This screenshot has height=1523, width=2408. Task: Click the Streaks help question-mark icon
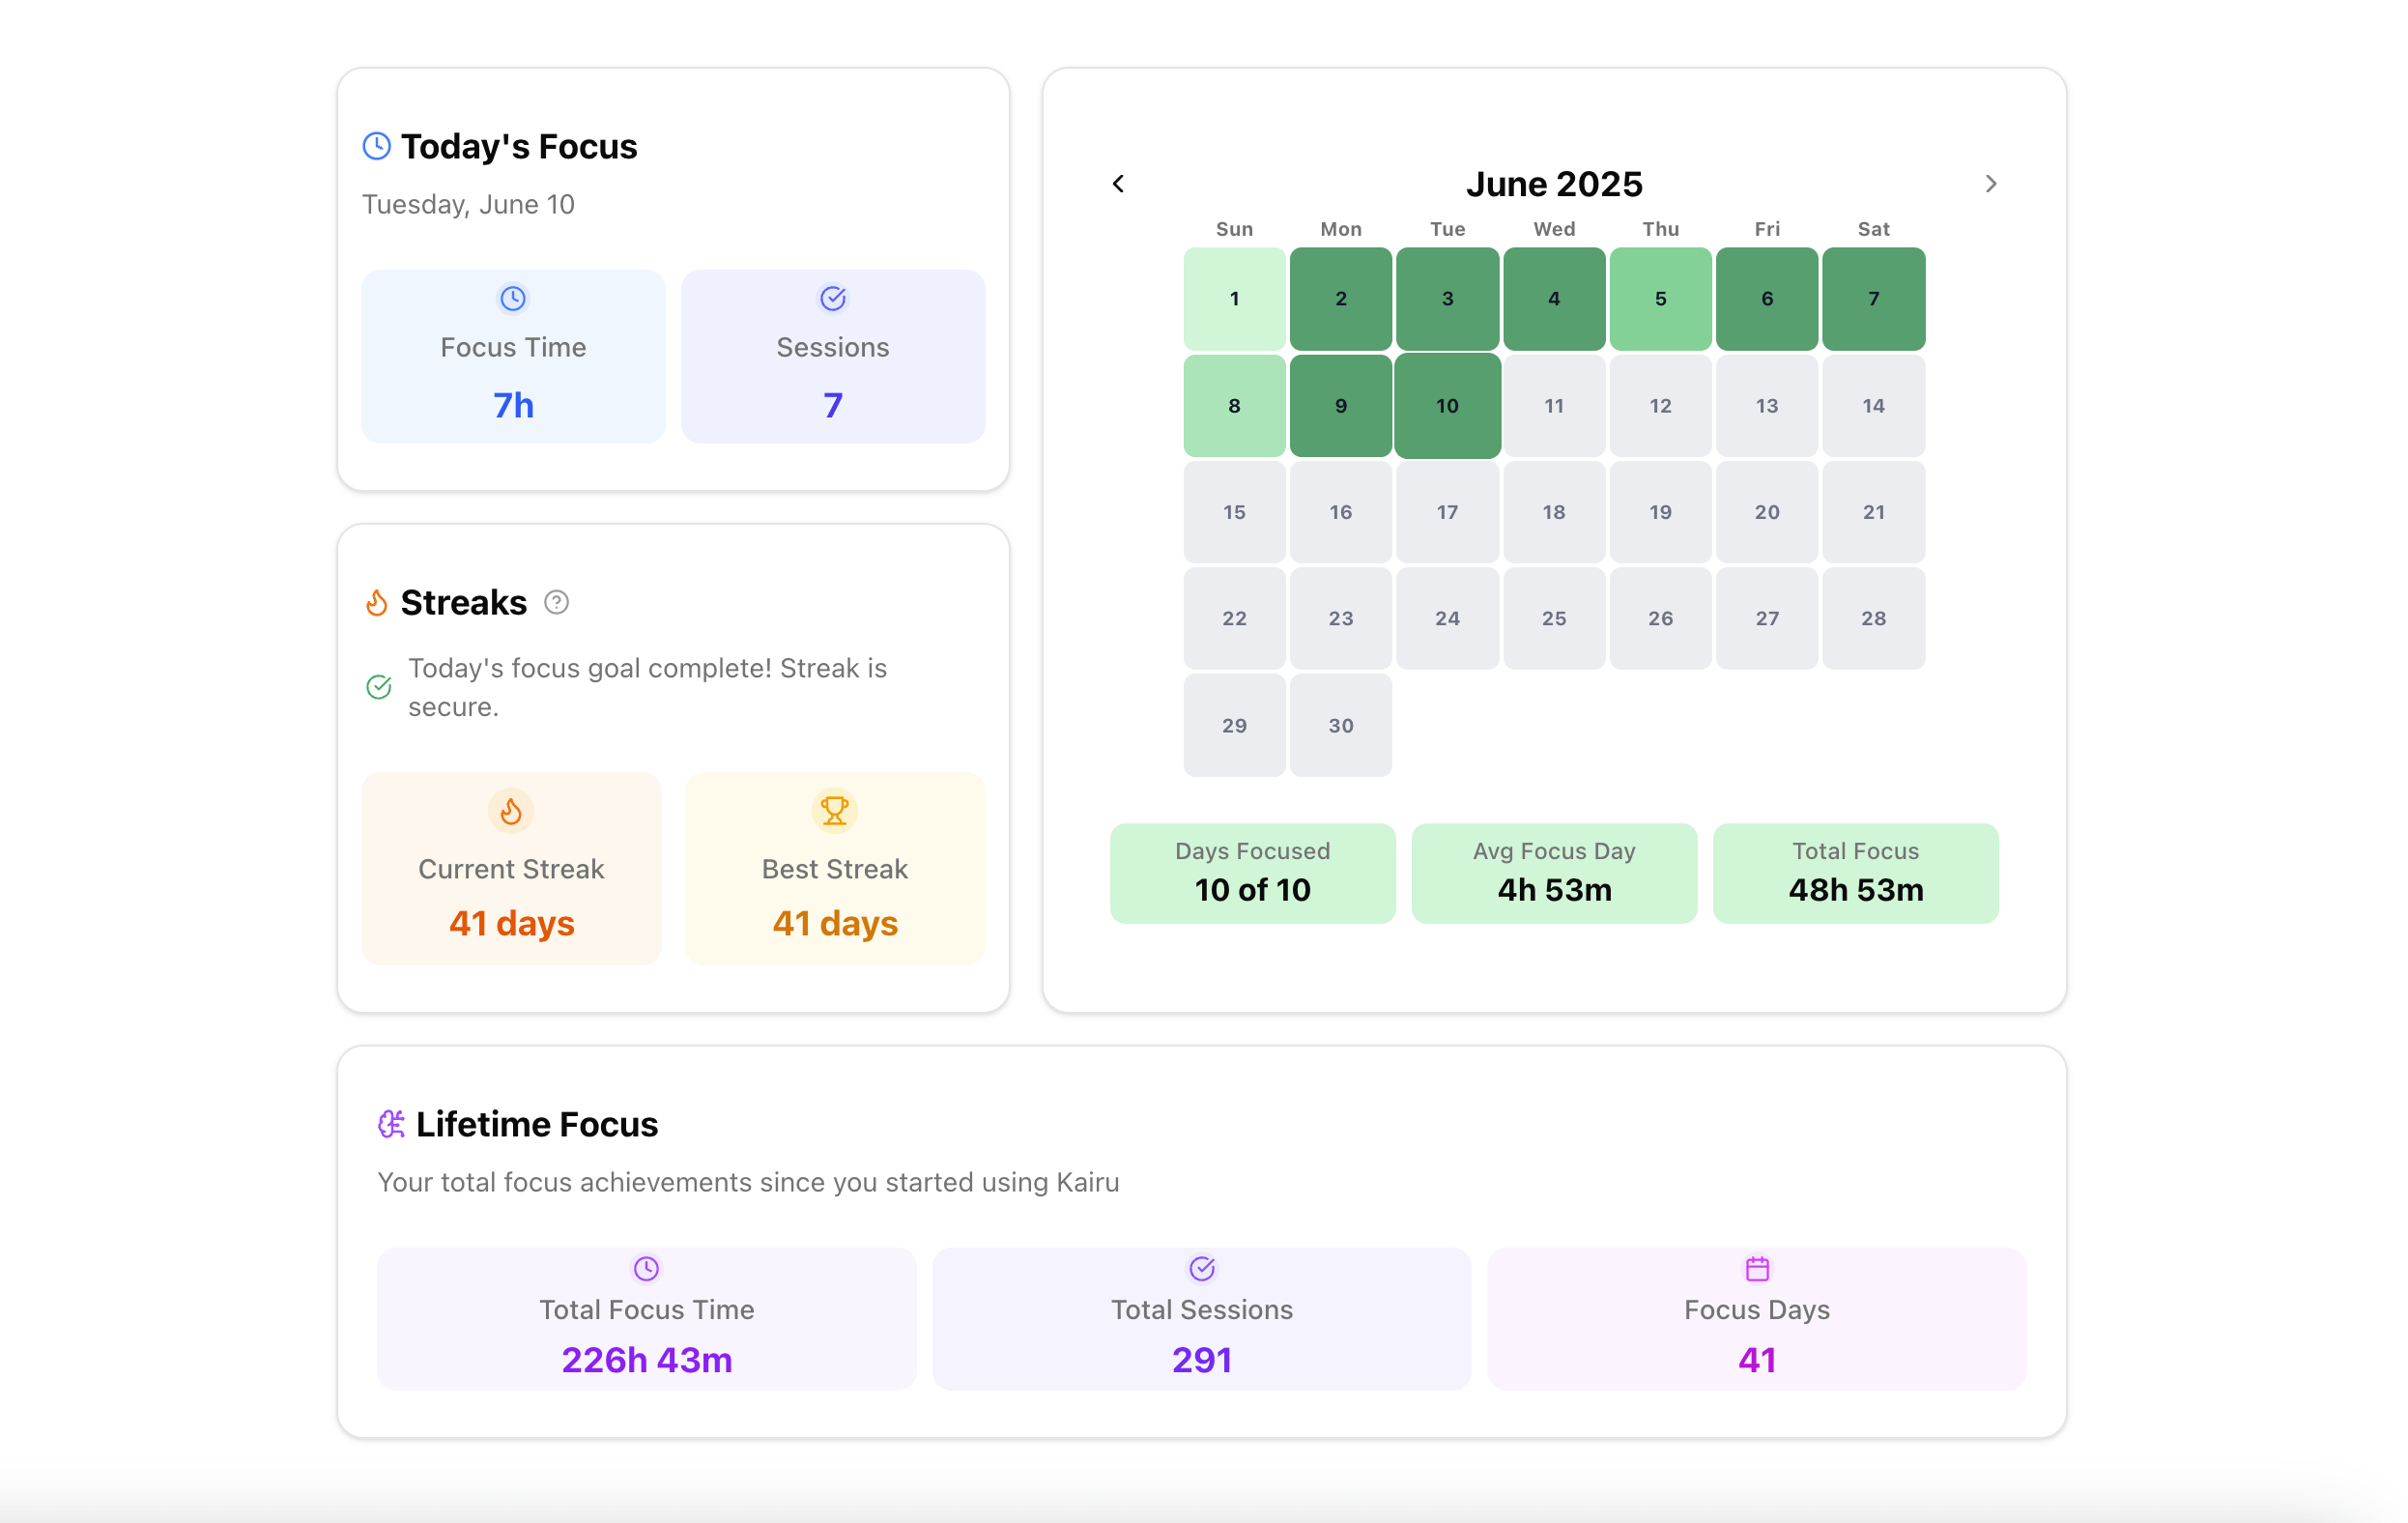556,602
